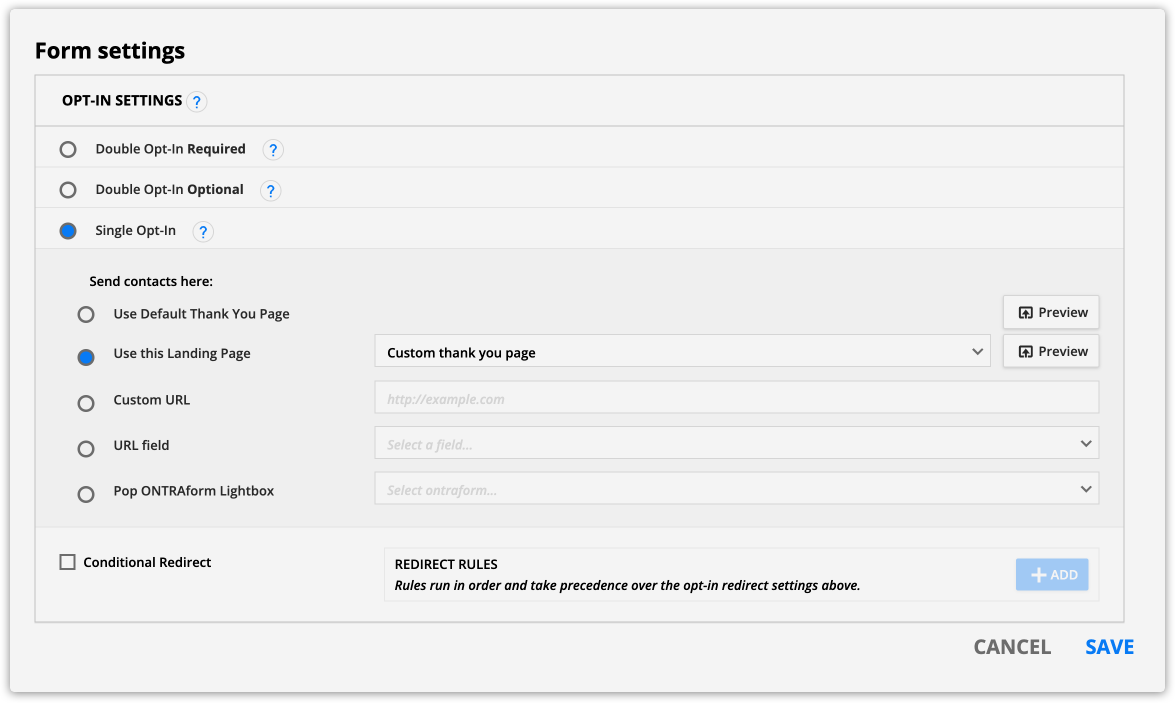The height and width of the screenshot is (703, 1175).
Task: Expand the Select ontraform dropdown
Action: (x=736, y=489)
